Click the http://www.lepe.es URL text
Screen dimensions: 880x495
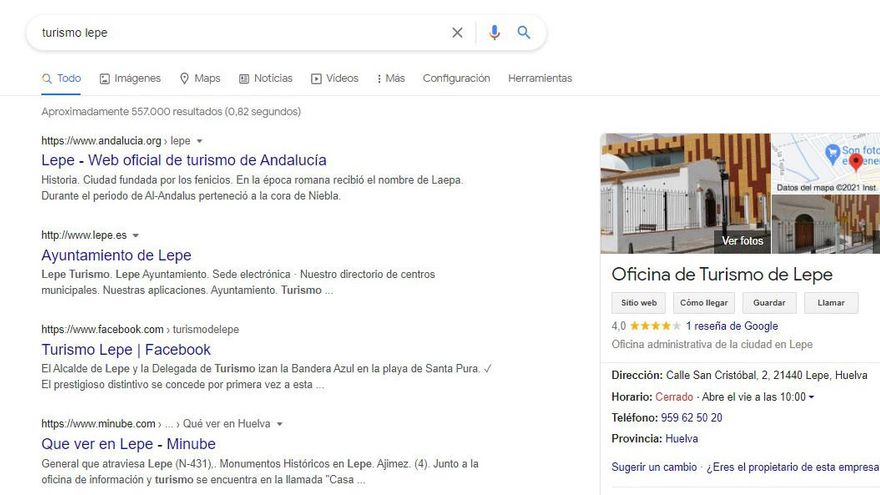(x=84, y=235)
